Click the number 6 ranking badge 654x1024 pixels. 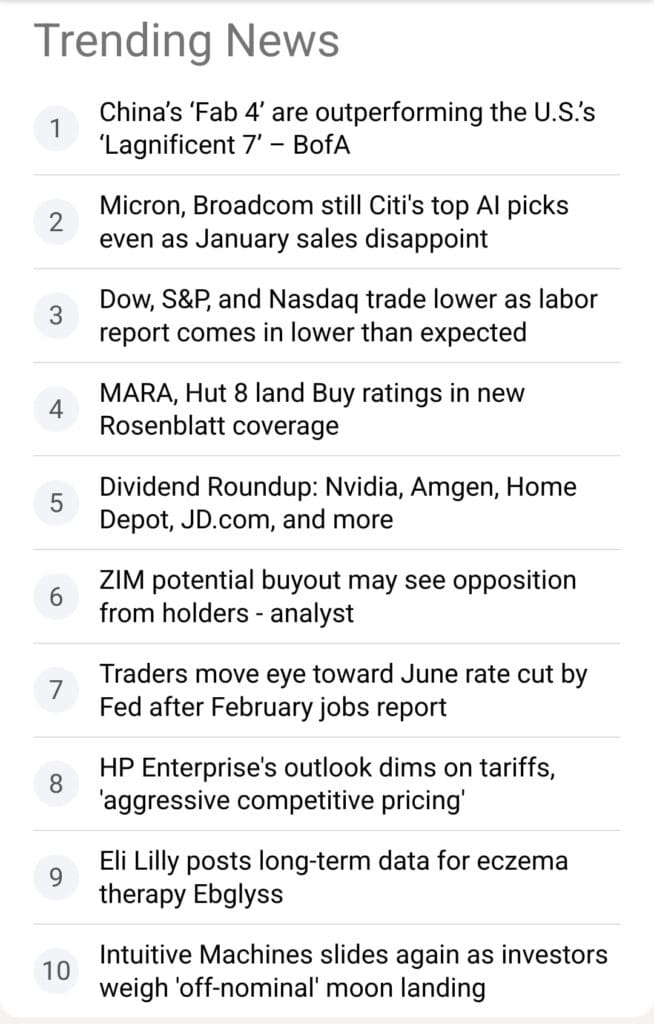[57, 596]
